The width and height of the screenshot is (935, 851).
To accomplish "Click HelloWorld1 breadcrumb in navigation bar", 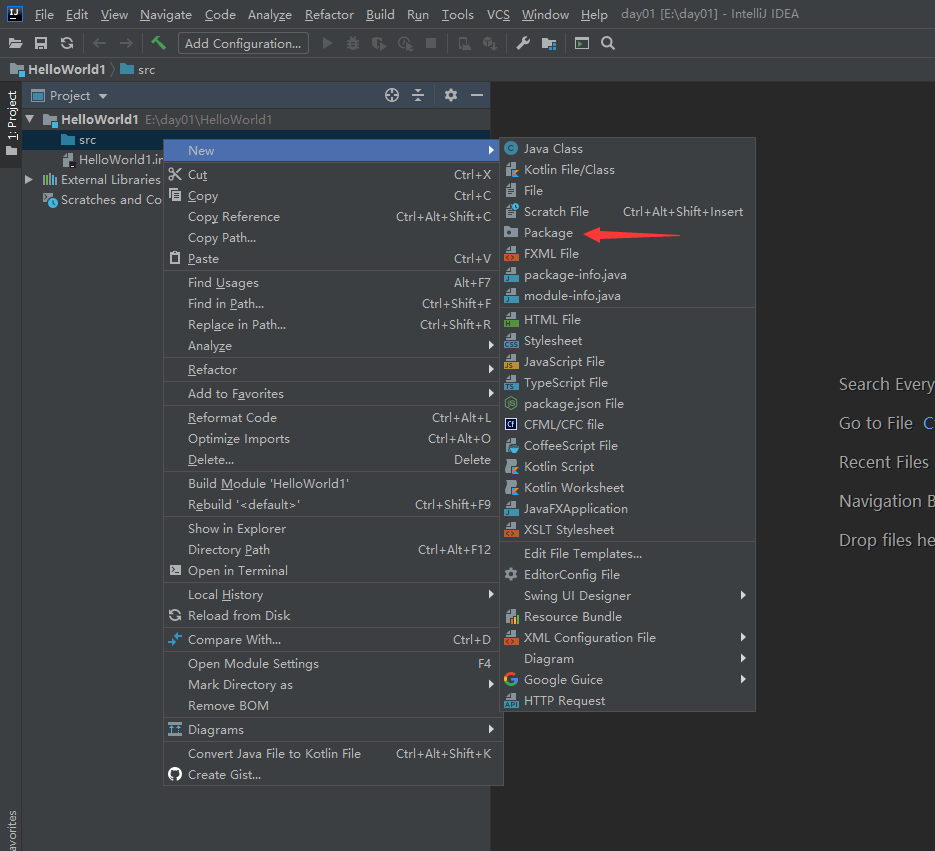I will click(x=58, y=70).
